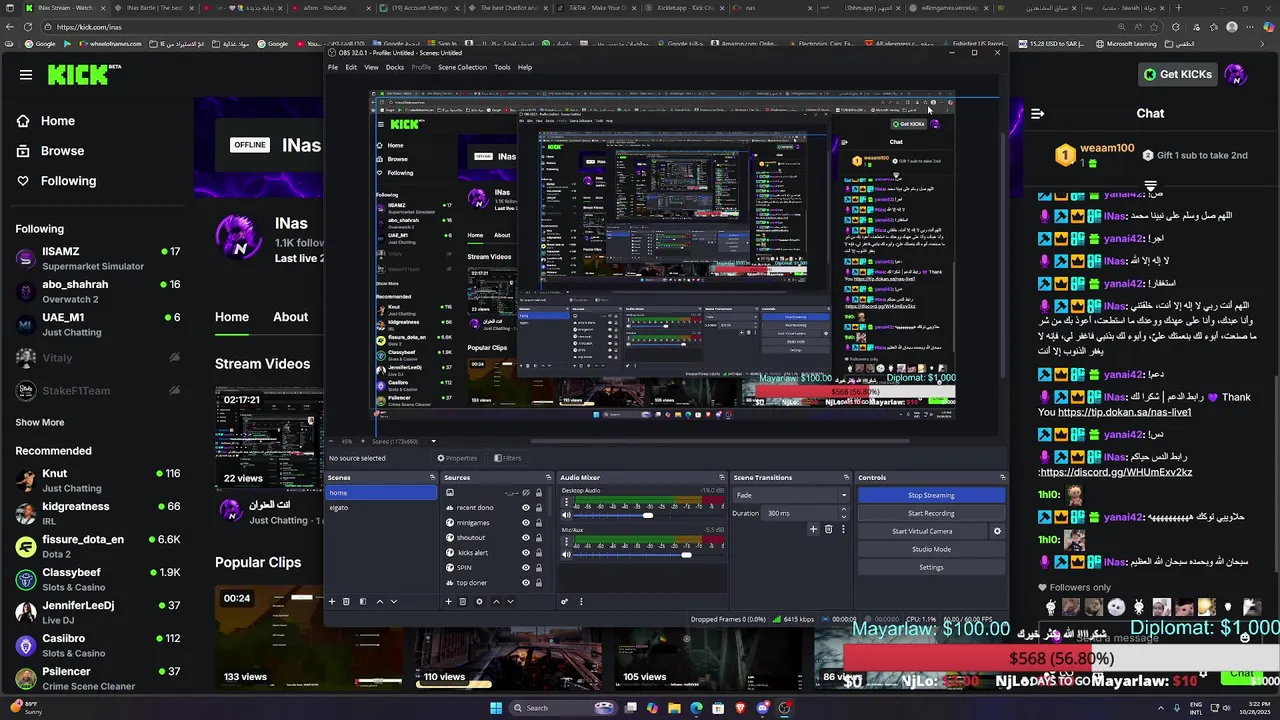Open Desktop Audio three-dot options
1280x720 pixels.
tap(566, 501)
